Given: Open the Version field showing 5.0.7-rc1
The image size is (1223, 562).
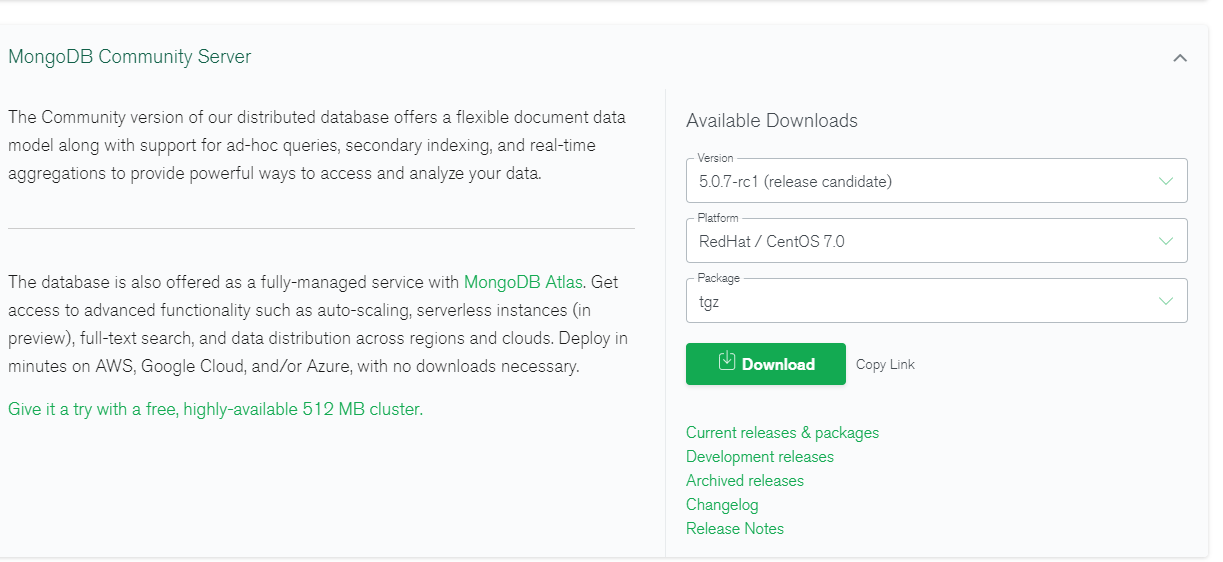Looking at the screenshot, I should point(920,182).
